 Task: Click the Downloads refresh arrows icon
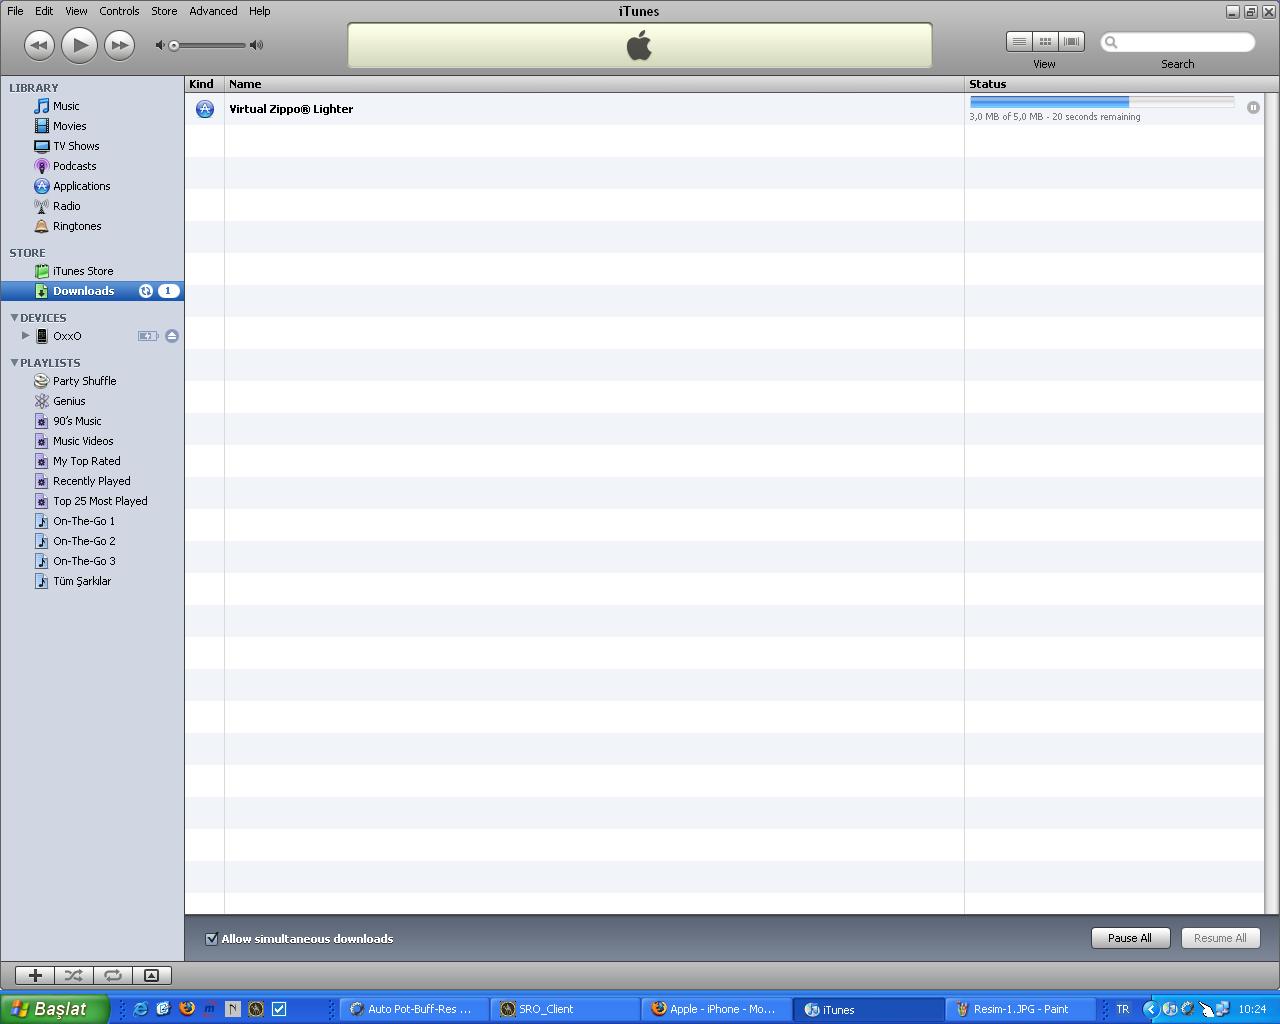146,291
